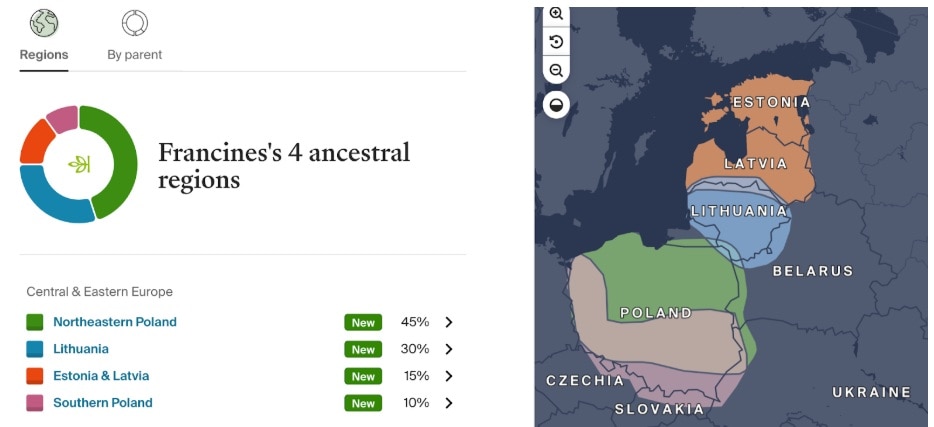Switch to the By parent tab
The width and height of the screenshot is (934, 427).
[134, 55]
